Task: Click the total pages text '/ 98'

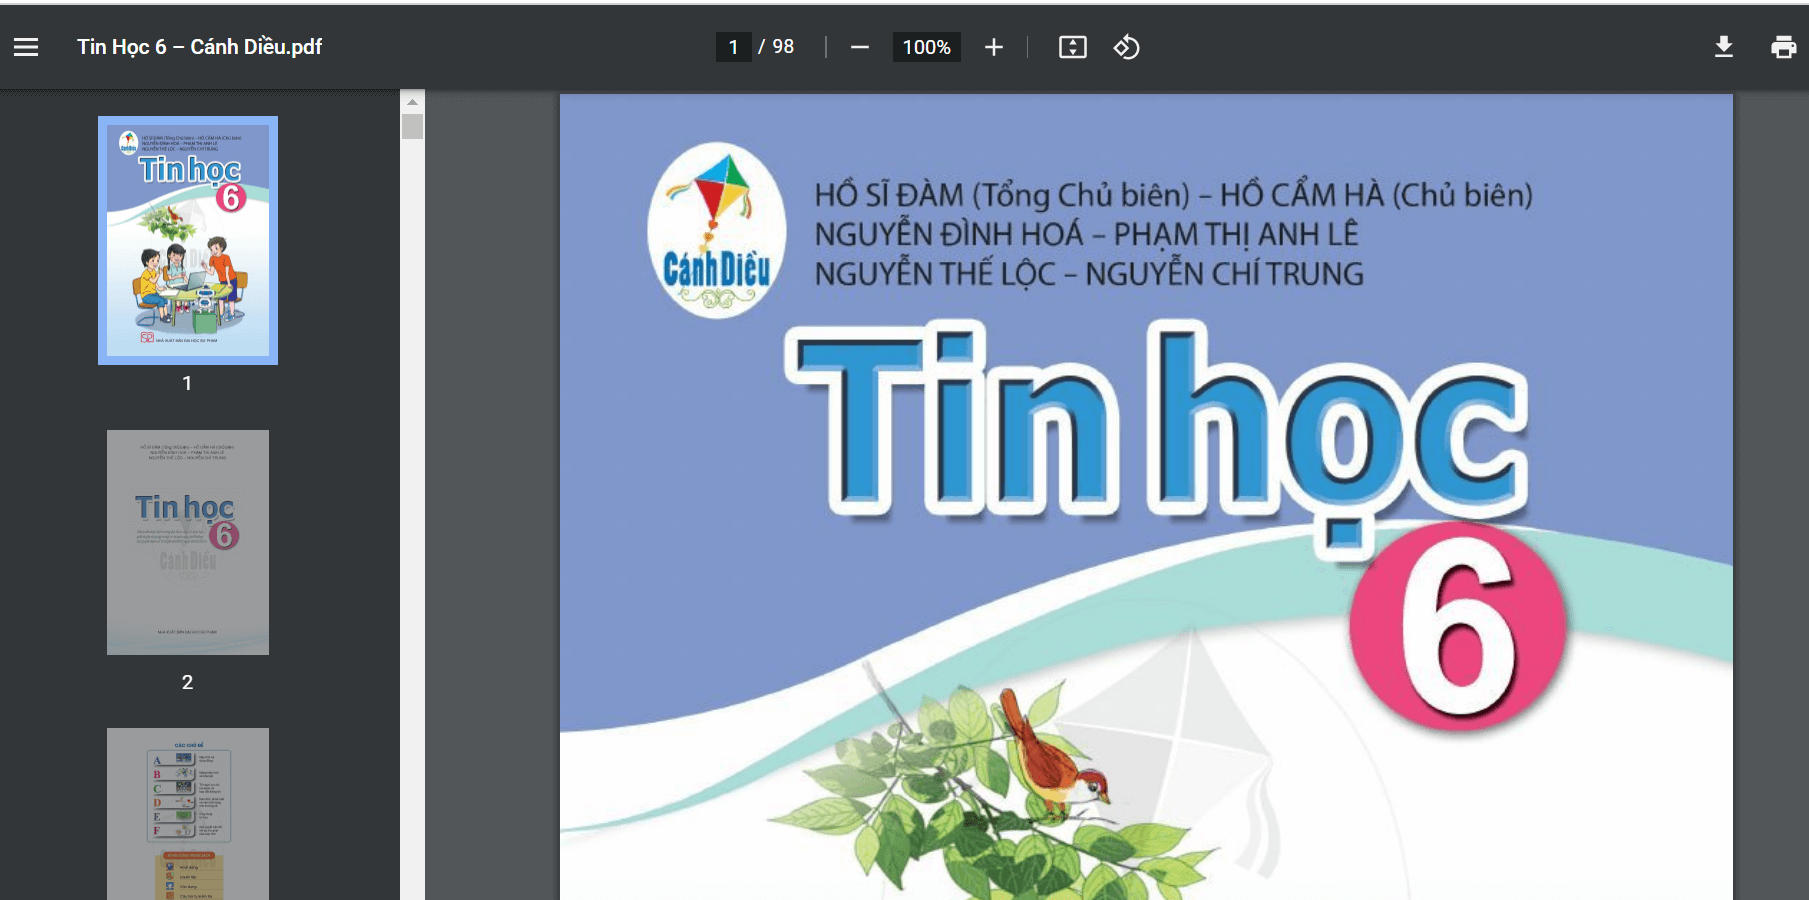Action: point(776,47)
